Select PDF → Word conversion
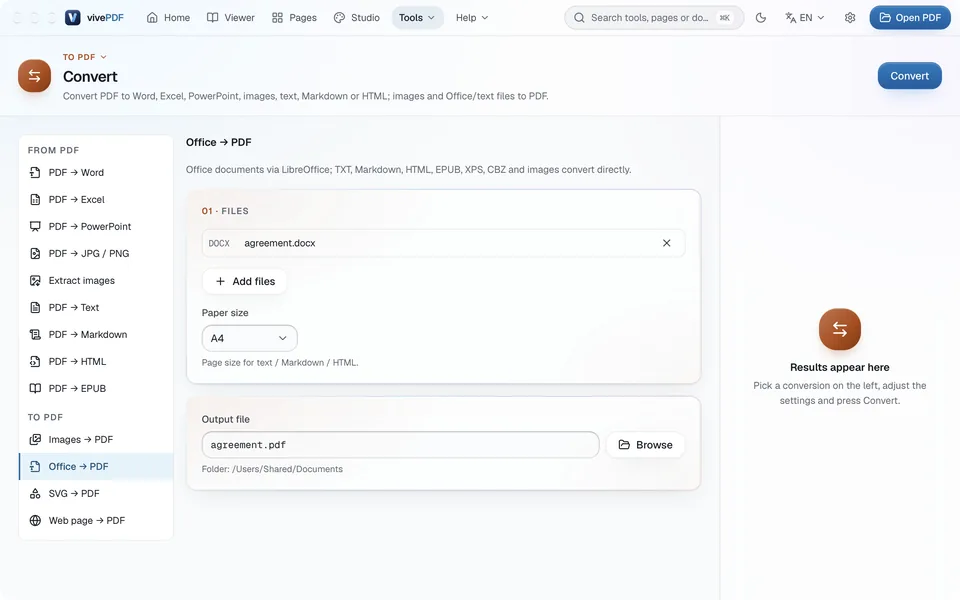Screen dimensions: 960x600 [96, 173]
